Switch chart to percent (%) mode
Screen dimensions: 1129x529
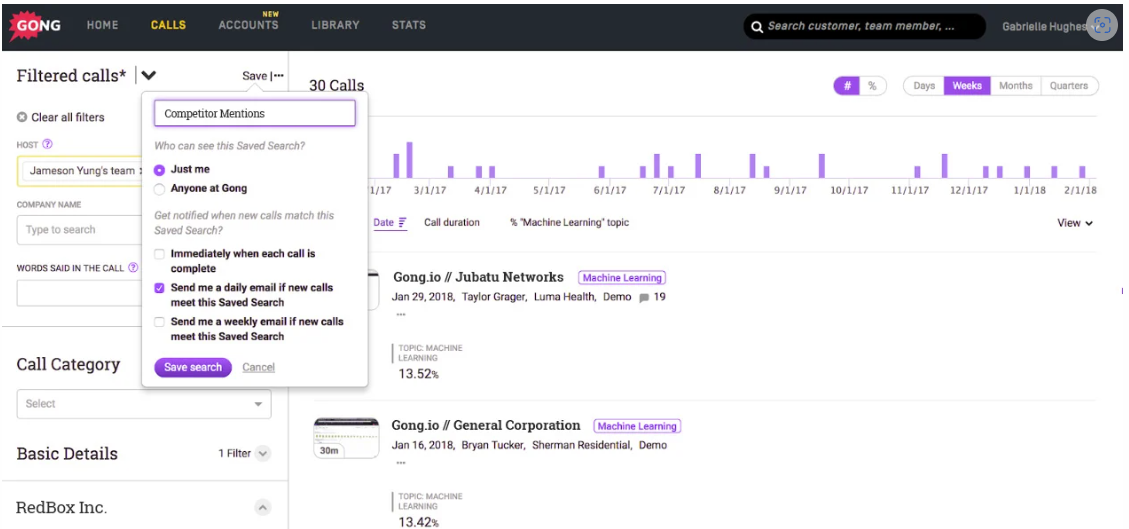tap(873, 86)
